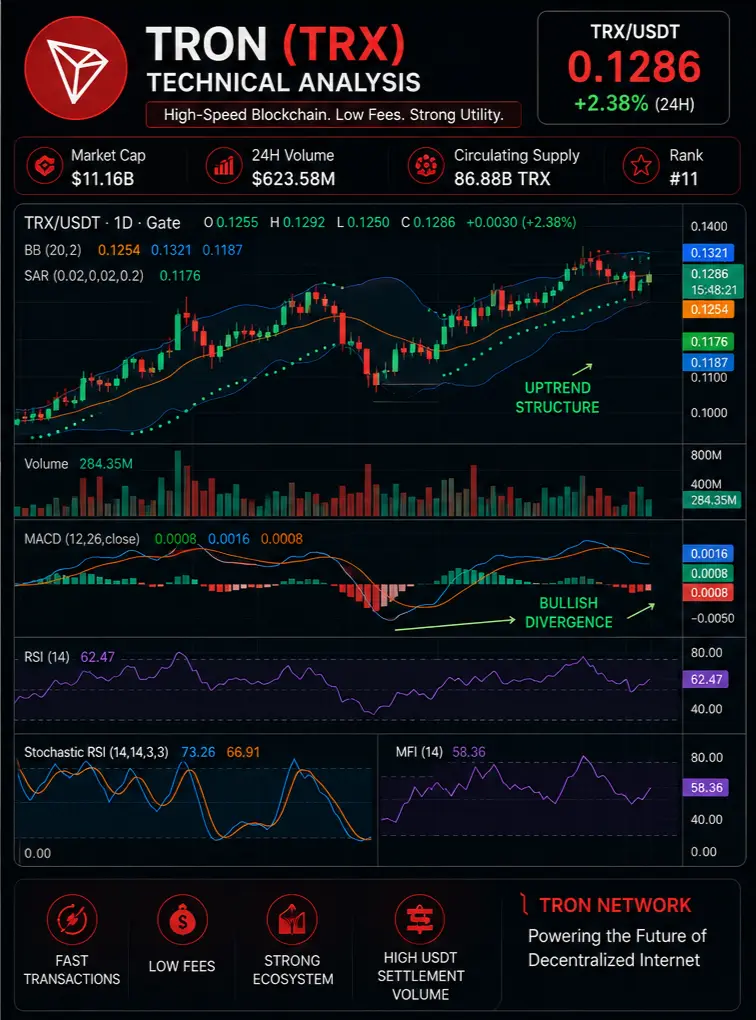Click the open price value O 0.1255

point(231,222)
